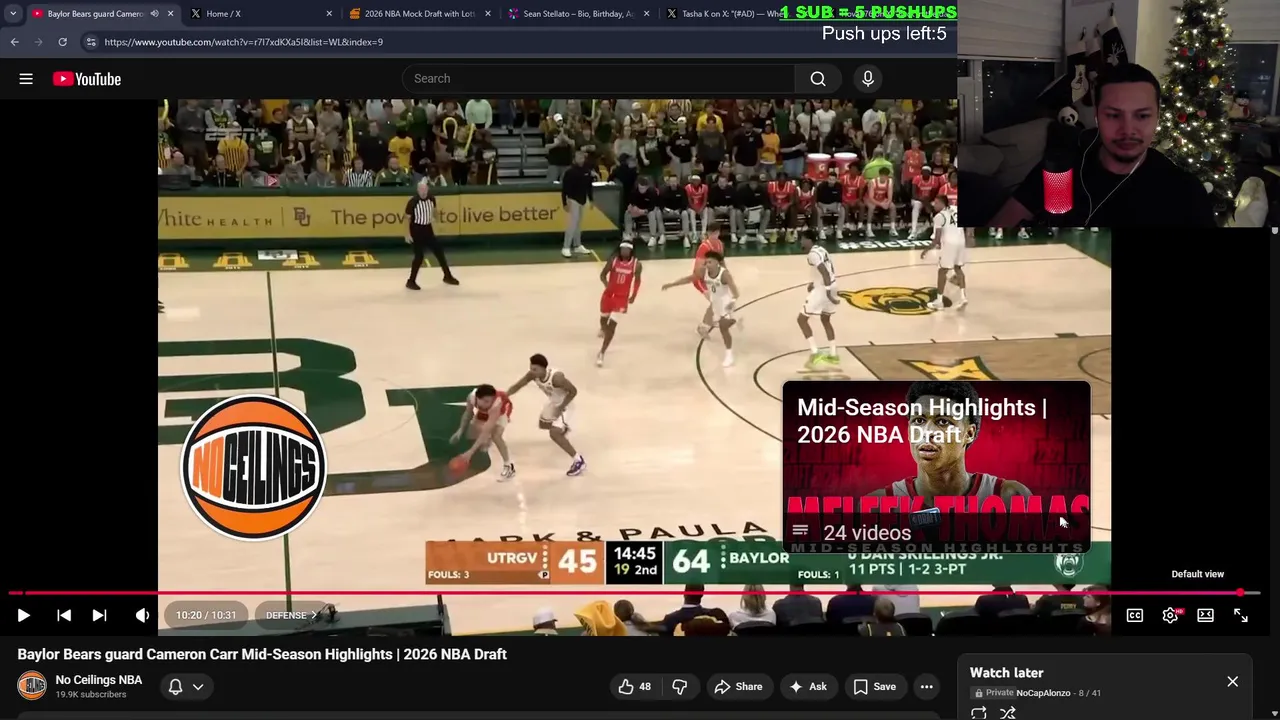This screenshot has height=720, width=1280.
Task: Close the 2026 NBA Mock Draft tab
Action: click(488, 14)
